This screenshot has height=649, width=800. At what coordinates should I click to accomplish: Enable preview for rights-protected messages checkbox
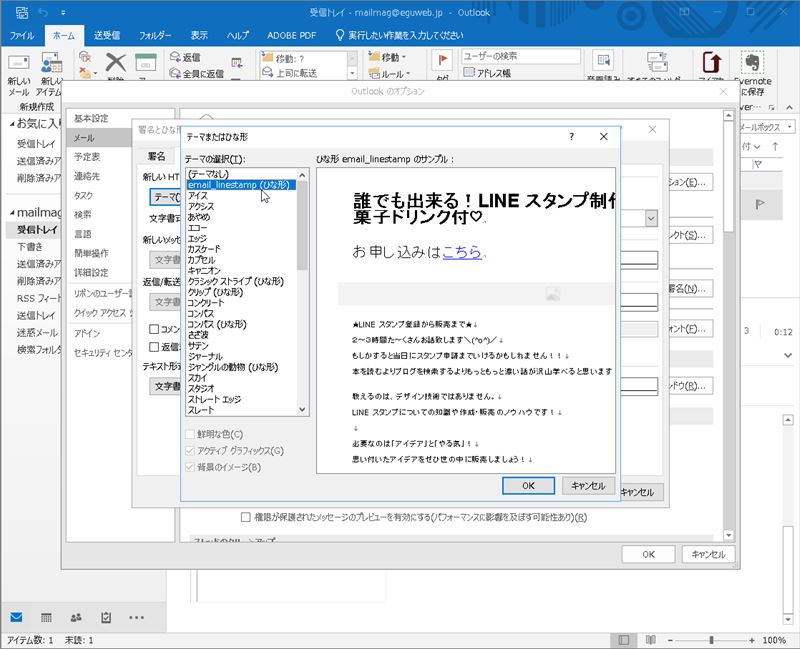tap(246, 517)
